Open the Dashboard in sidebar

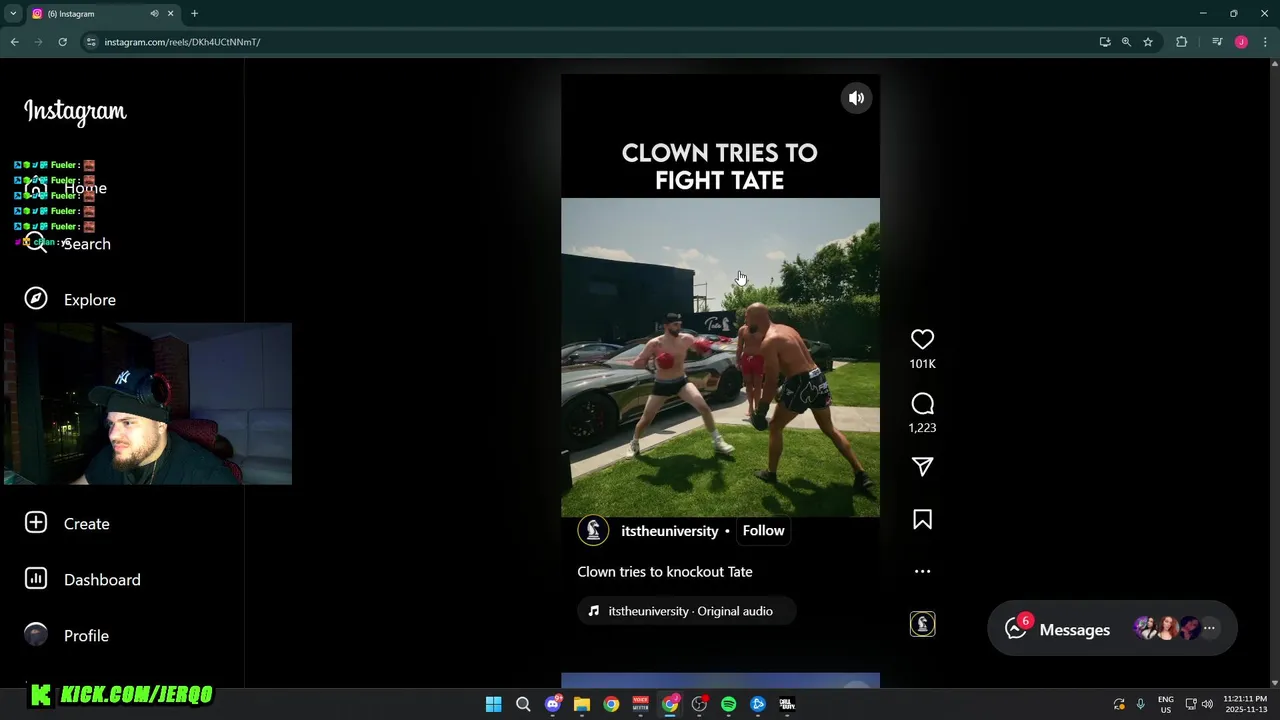click(x=82, y=579)
